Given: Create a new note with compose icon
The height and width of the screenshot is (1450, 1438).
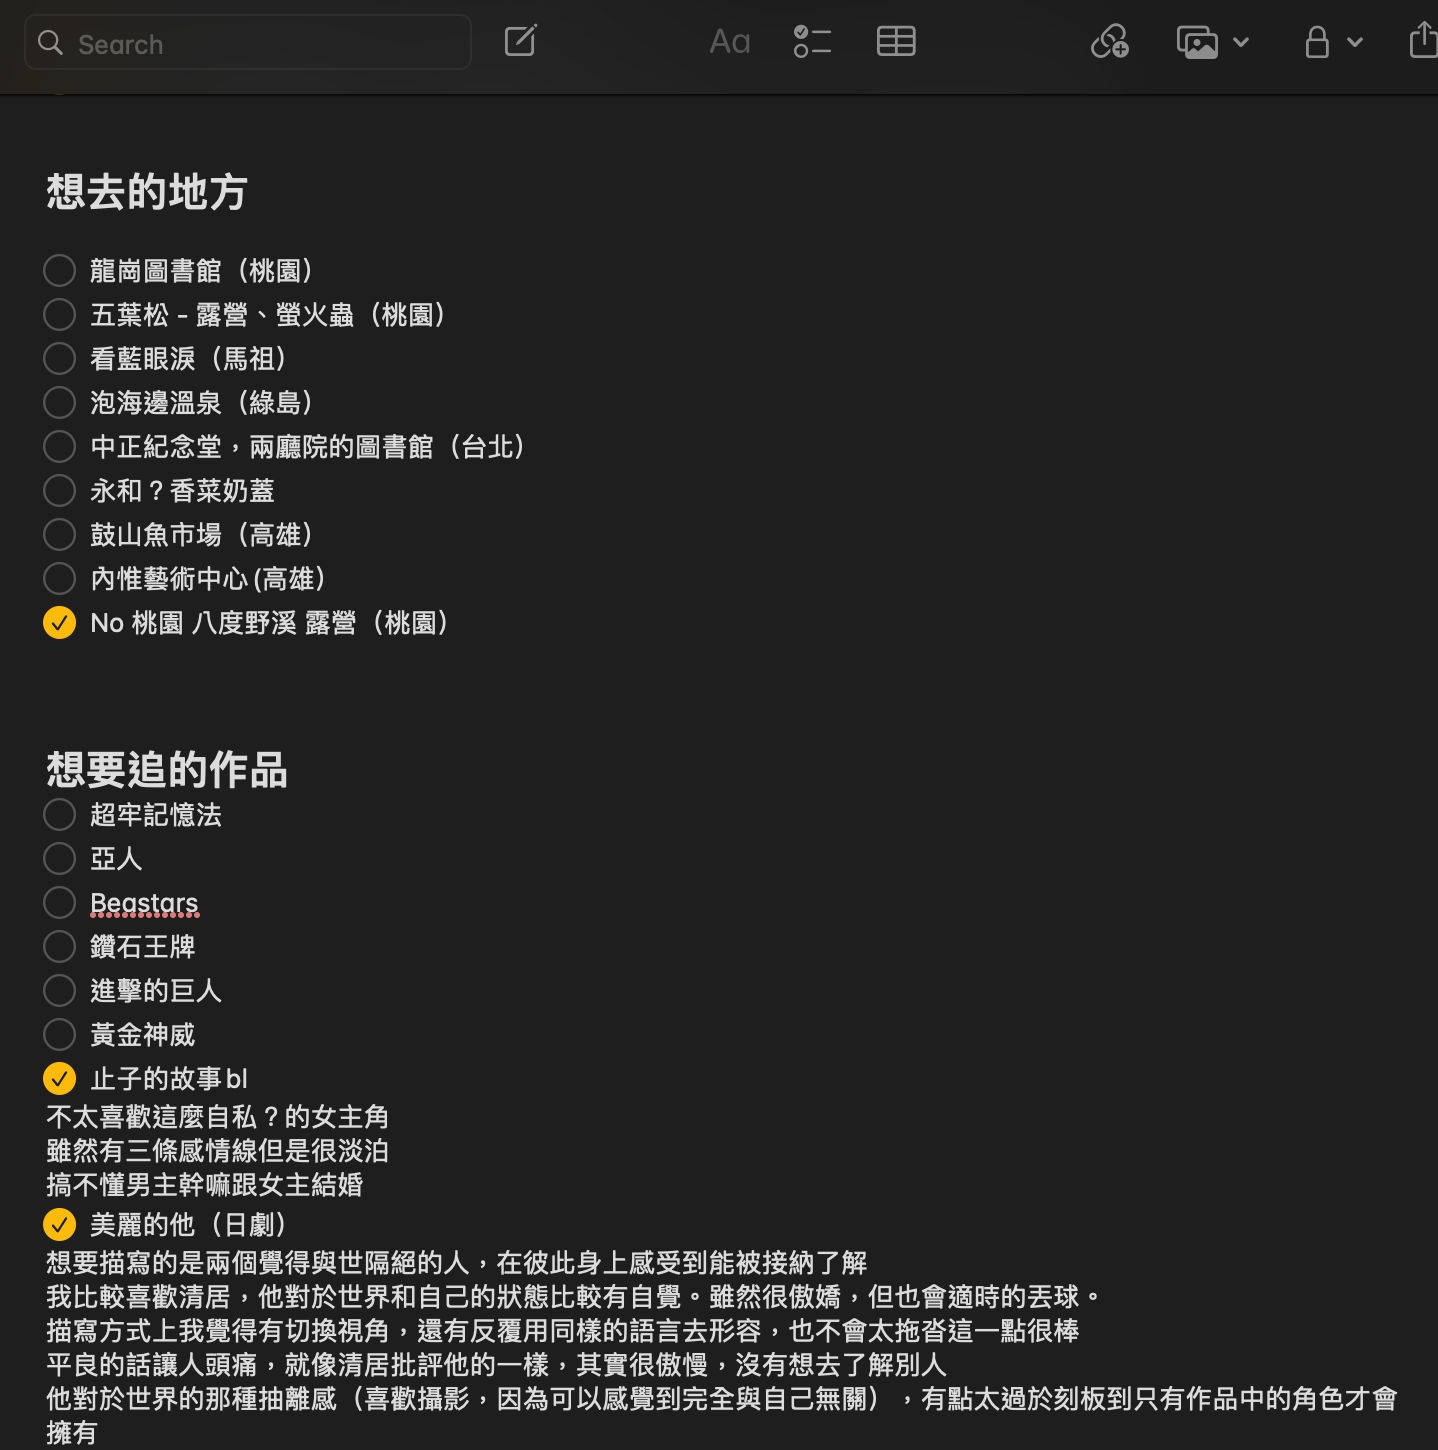Looking at the screenshot, I should (x=521, y=41).
